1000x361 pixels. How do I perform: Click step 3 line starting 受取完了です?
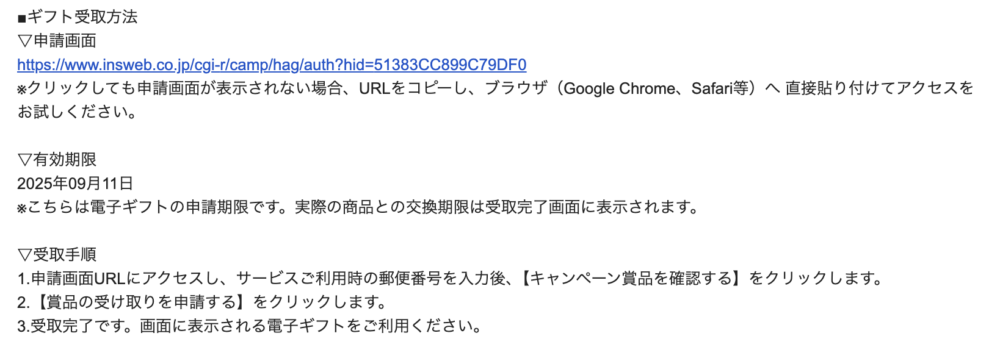tap(249, 327)
